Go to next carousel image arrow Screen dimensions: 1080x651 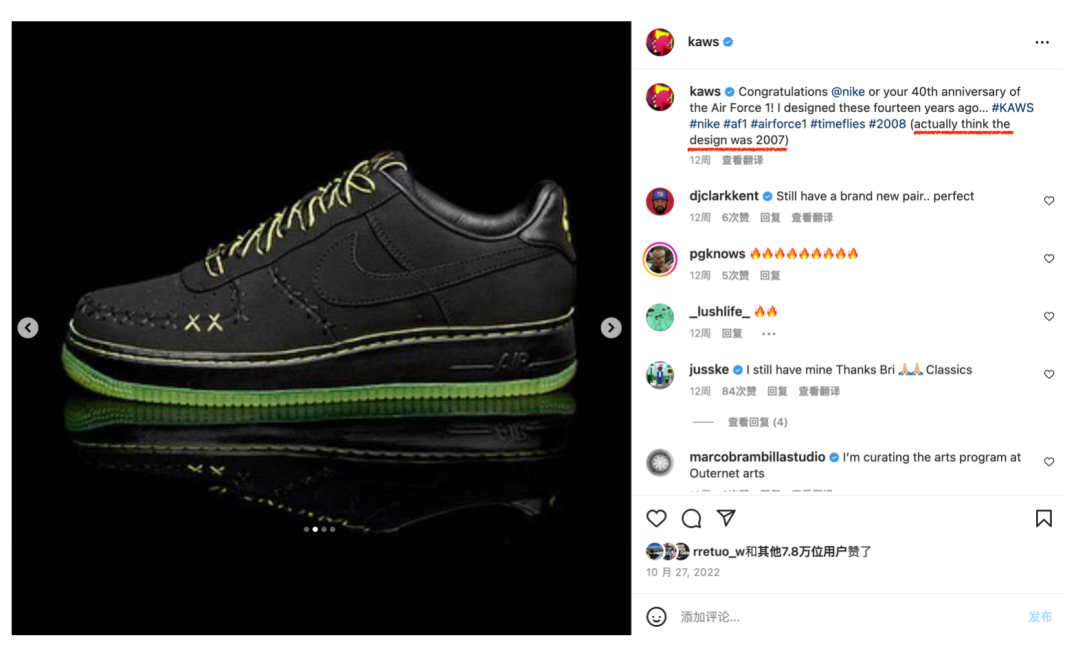pyautogui.click(x=611, y=328)
